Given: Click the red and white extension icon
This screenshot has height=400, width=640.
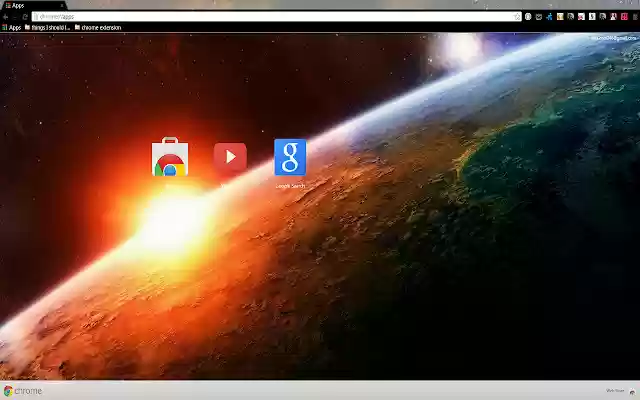Looking at the screenshot, I should pos(581,17).
